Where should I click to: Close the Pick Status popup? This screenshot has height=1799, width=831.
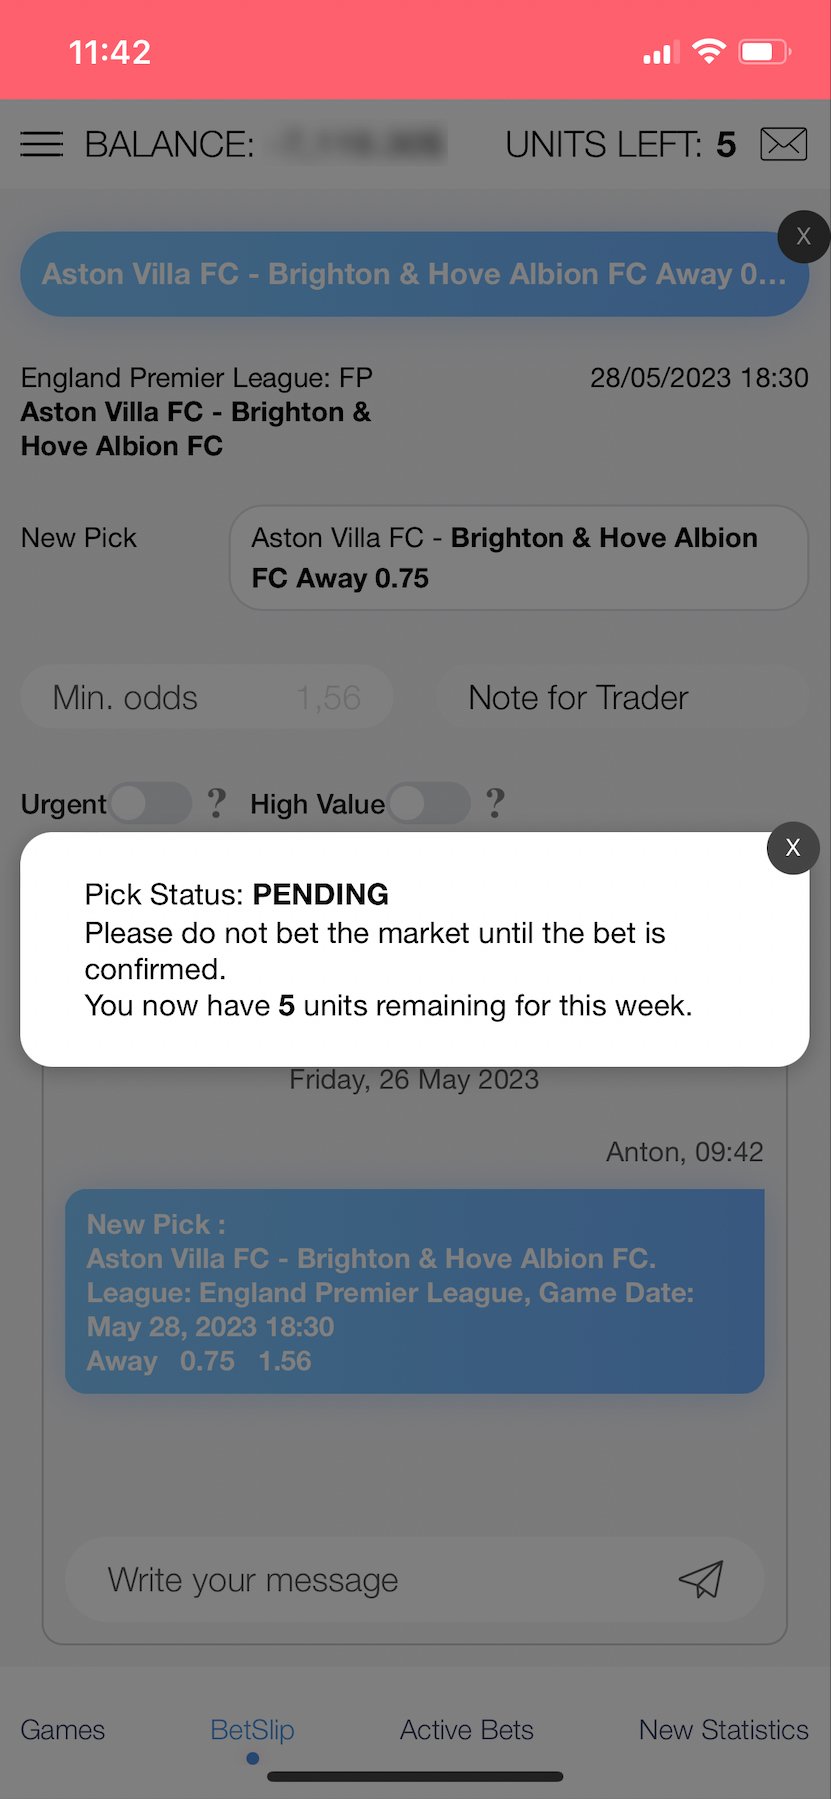click(793, 848)
